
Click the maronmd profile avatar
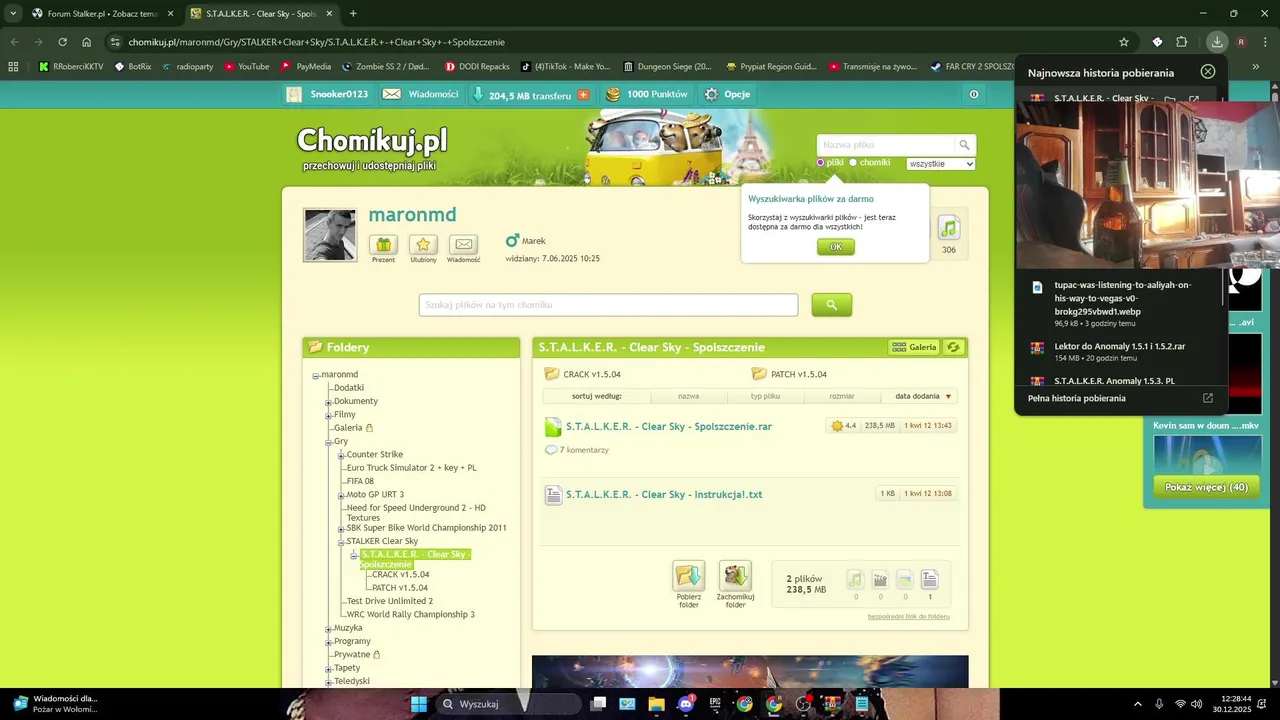[x=330, y=235]
